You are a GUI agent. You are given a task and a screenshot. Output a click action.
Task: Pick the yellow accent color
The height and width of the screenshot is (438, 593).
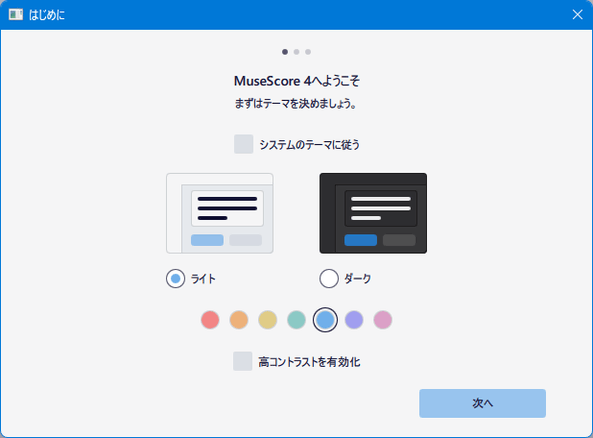pyautogui.click(x=268, y=320)
